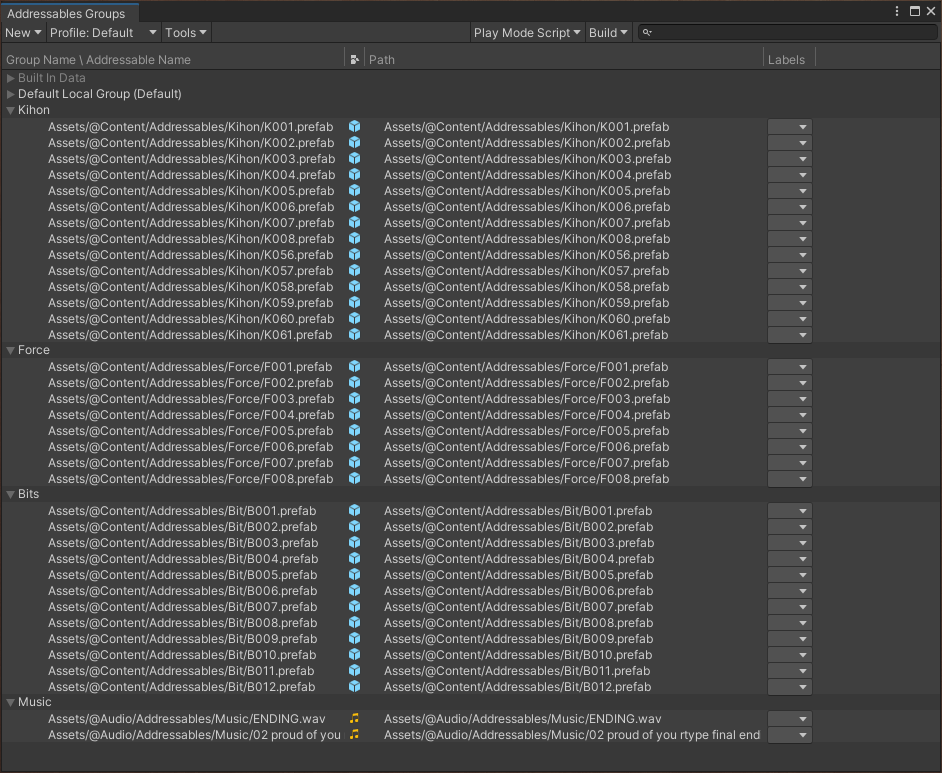The height and width of the screenshot is (773, 942).
Task: Expand the Built In Data group
Action: pyautogui.click(x=10, y=78)
